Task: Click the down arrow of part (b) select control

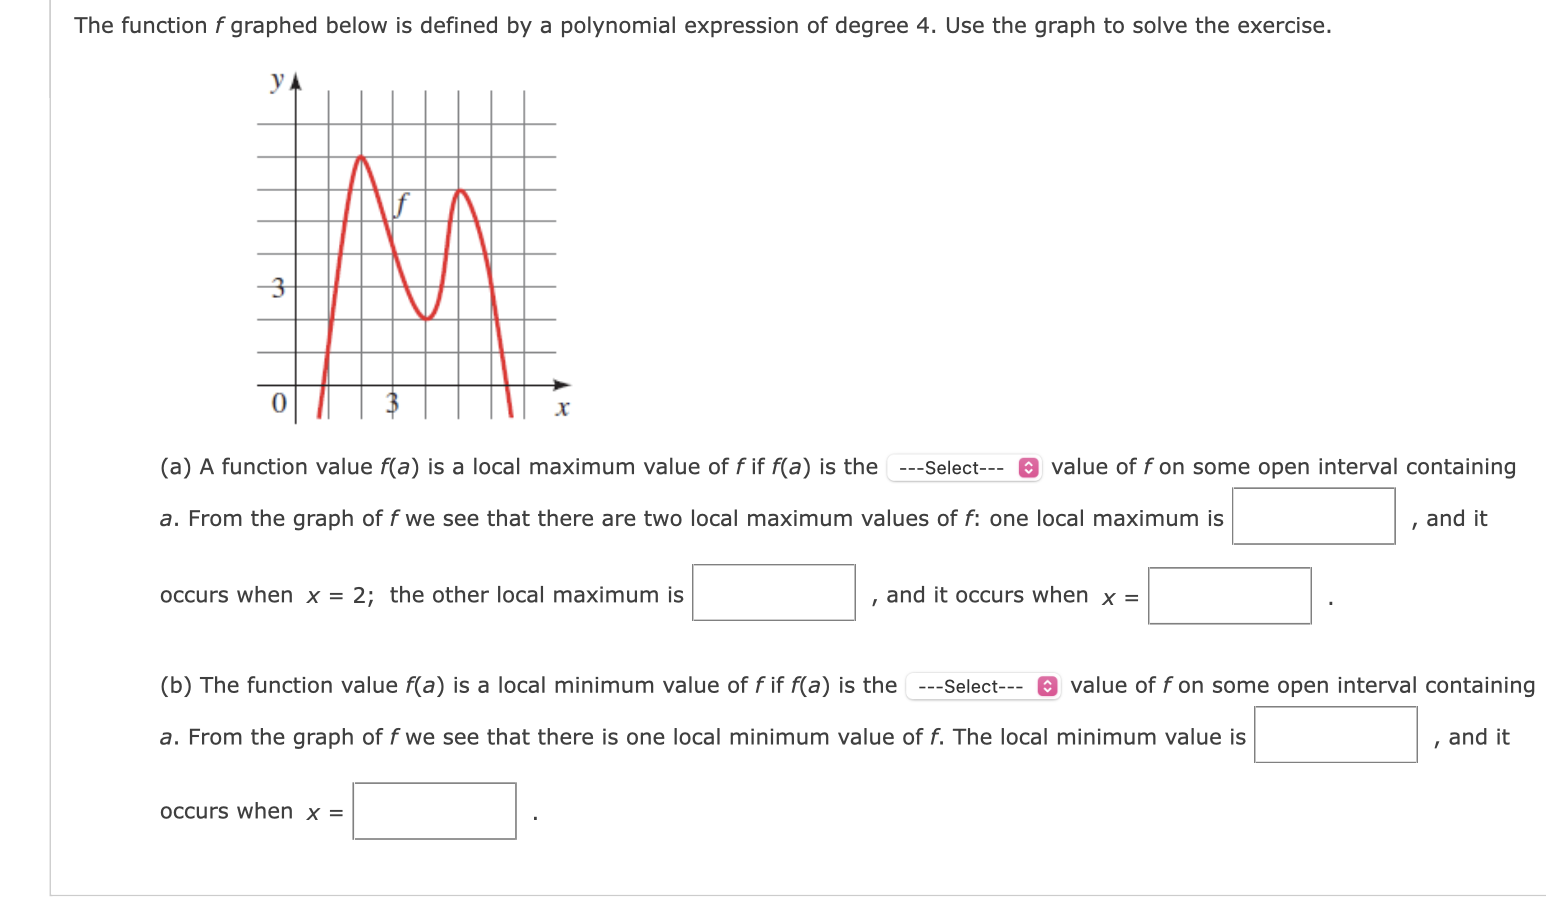Action: (1047, 691)
